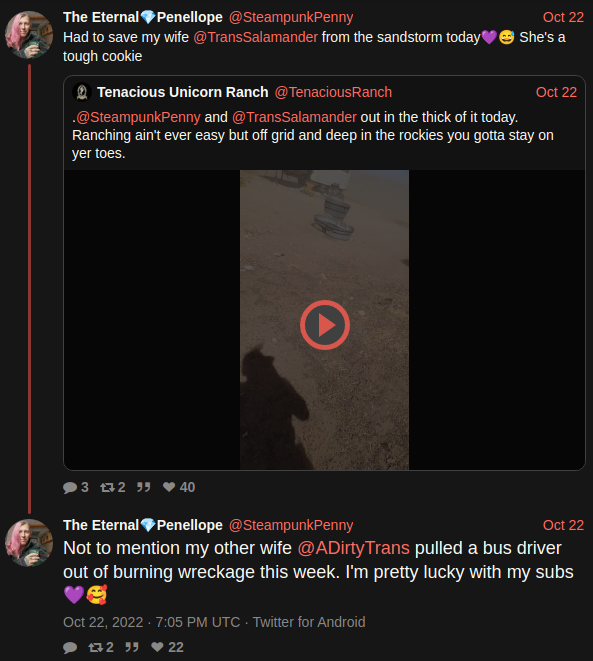Open Tenacious Unicorn Ranch display name
Image resolution: width=593 pixels, height=661 pixels.
182,92
